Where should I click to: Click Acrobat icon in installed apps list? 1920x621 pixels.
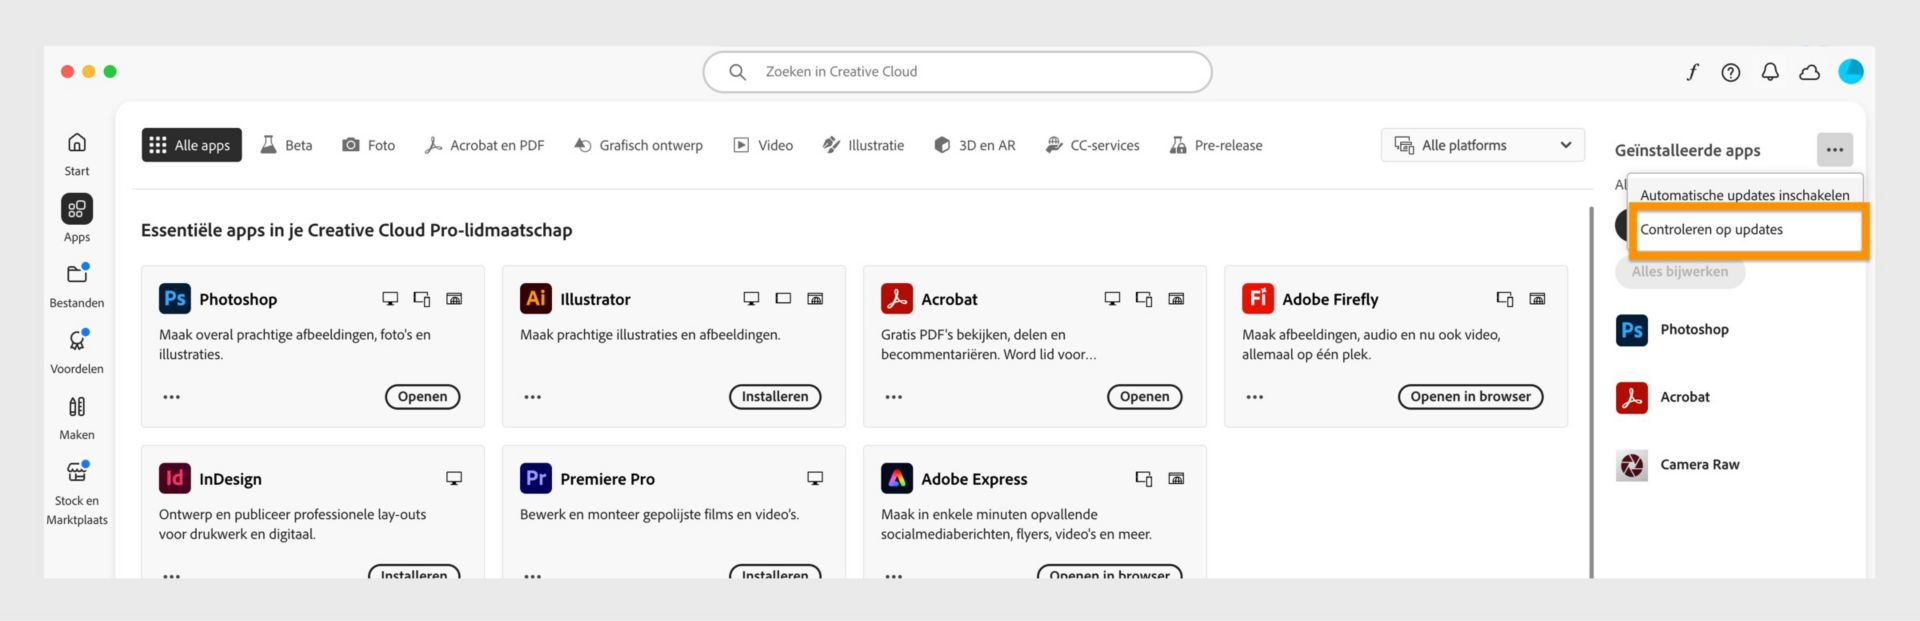coord(1632,397)
